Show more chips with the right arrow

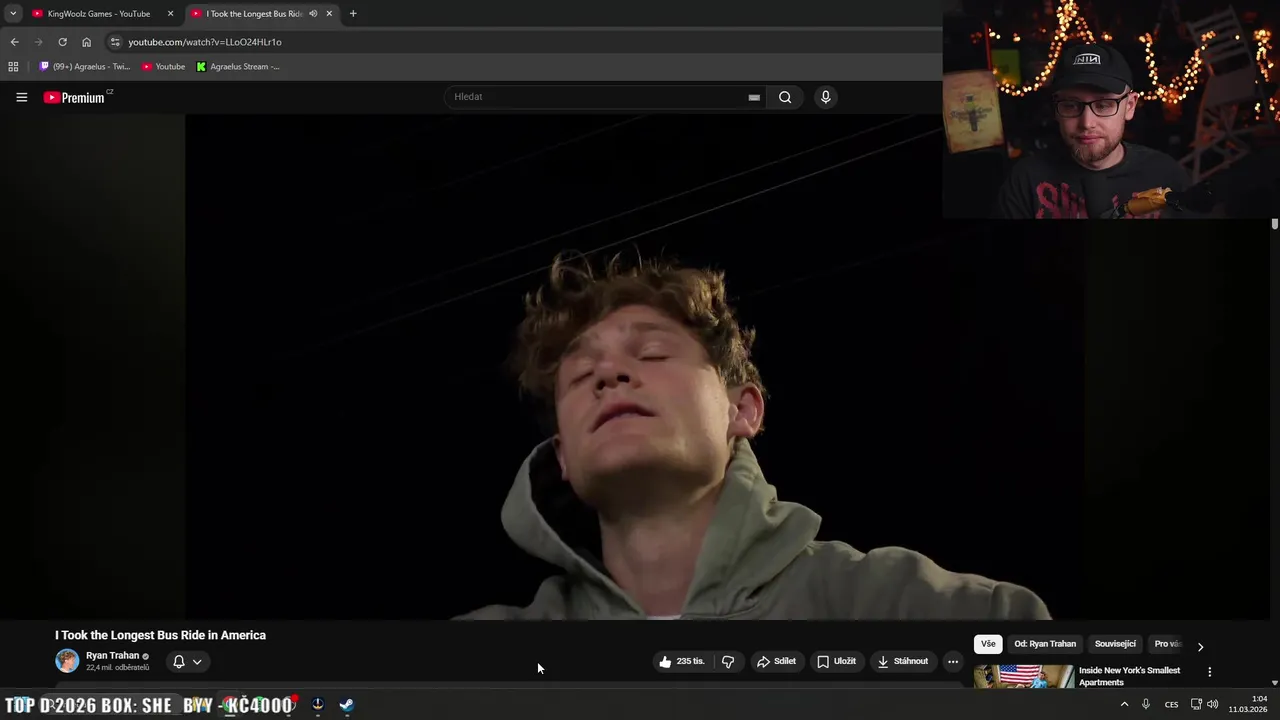[1200, 646]
